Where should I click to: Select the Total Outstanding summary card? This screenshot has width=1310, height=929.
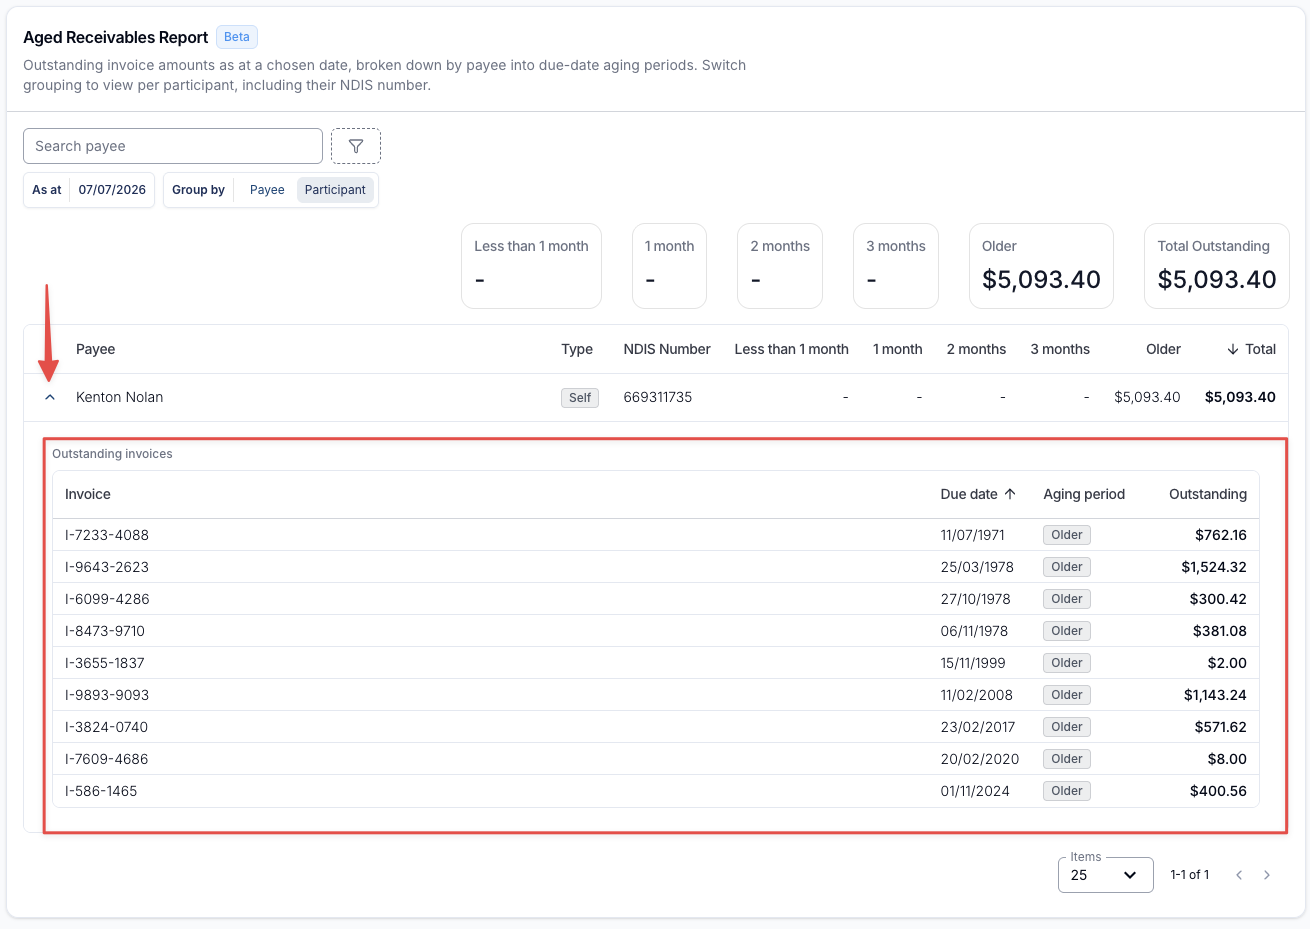coord(1217,266)
